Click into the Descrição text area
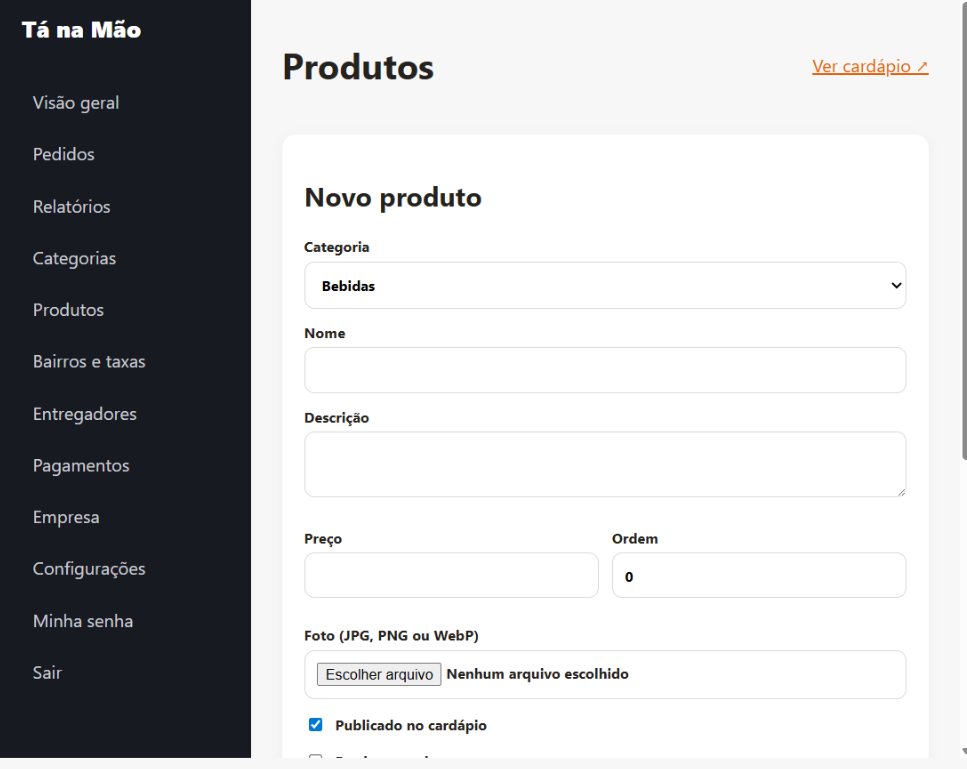 (605, 464)
